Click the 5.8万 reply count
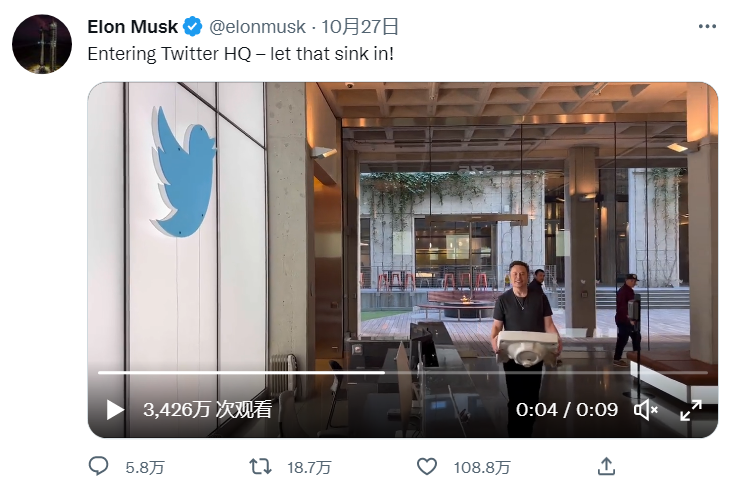The height and width of the screenshot is (492, 740). (145, 467)
